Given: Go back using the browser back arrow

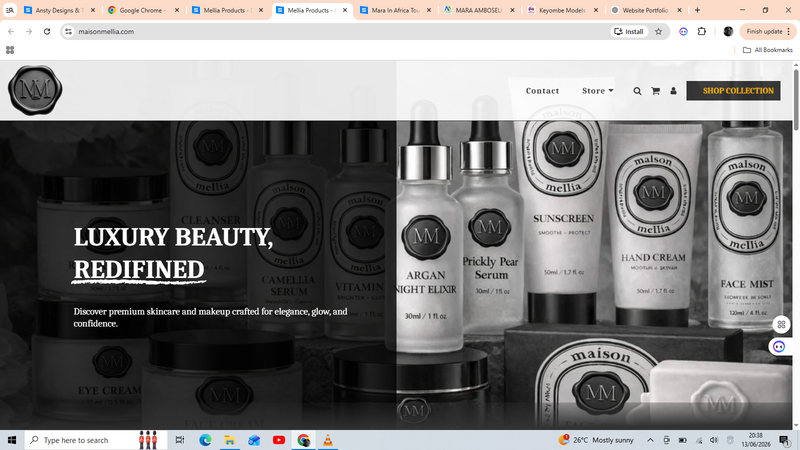Looking at the screenshot, I should (11, 32).
